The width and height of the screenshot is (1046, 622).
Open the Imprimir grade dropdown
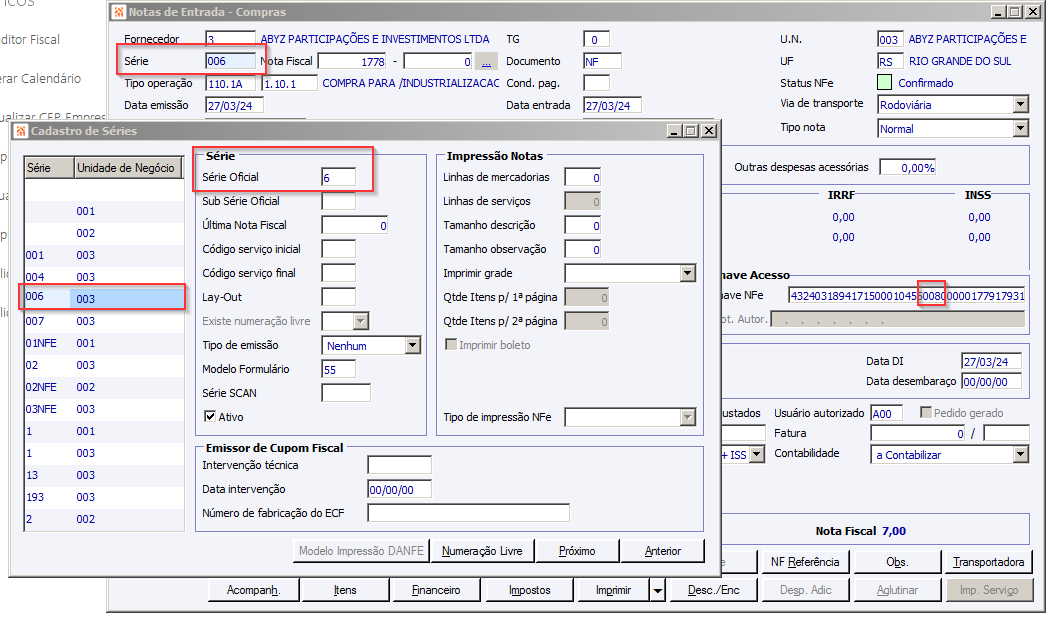point(688,273)
